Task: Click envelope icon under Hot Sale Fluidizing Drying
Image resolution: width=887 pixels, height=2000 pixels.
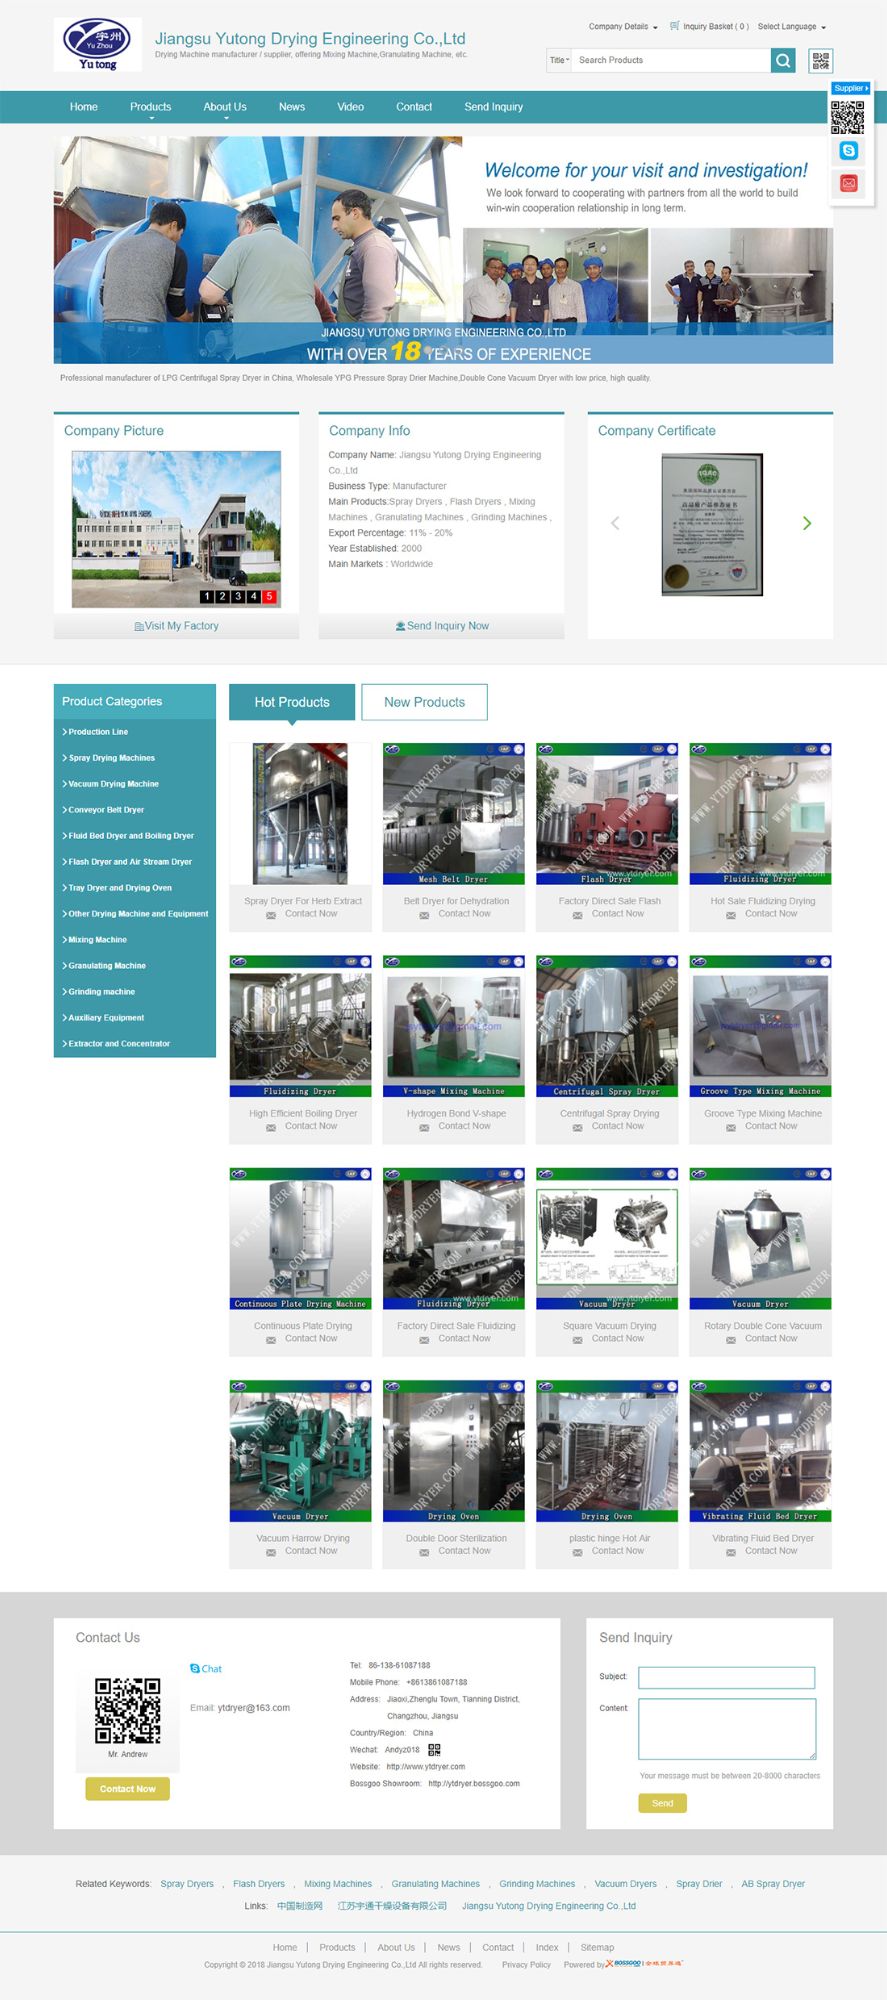Action: tap(731, 915)
